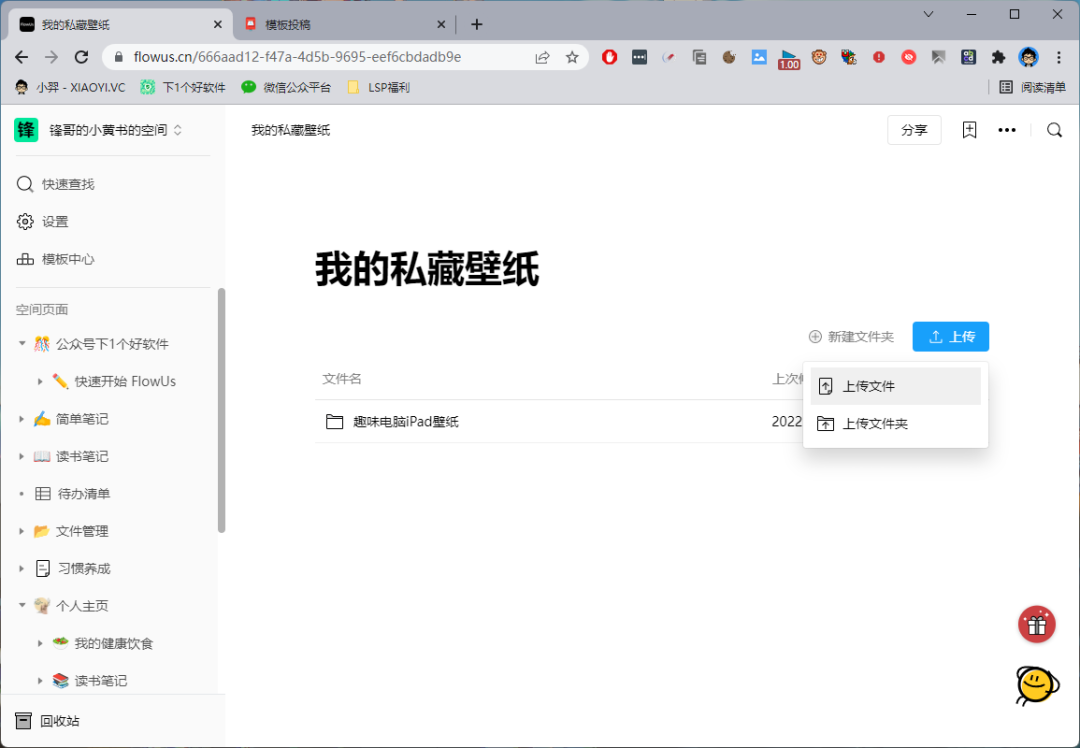The image size is (1080, 748).
Task: Switch to the 模板投稿 browser tab
Action: [343, 25]
